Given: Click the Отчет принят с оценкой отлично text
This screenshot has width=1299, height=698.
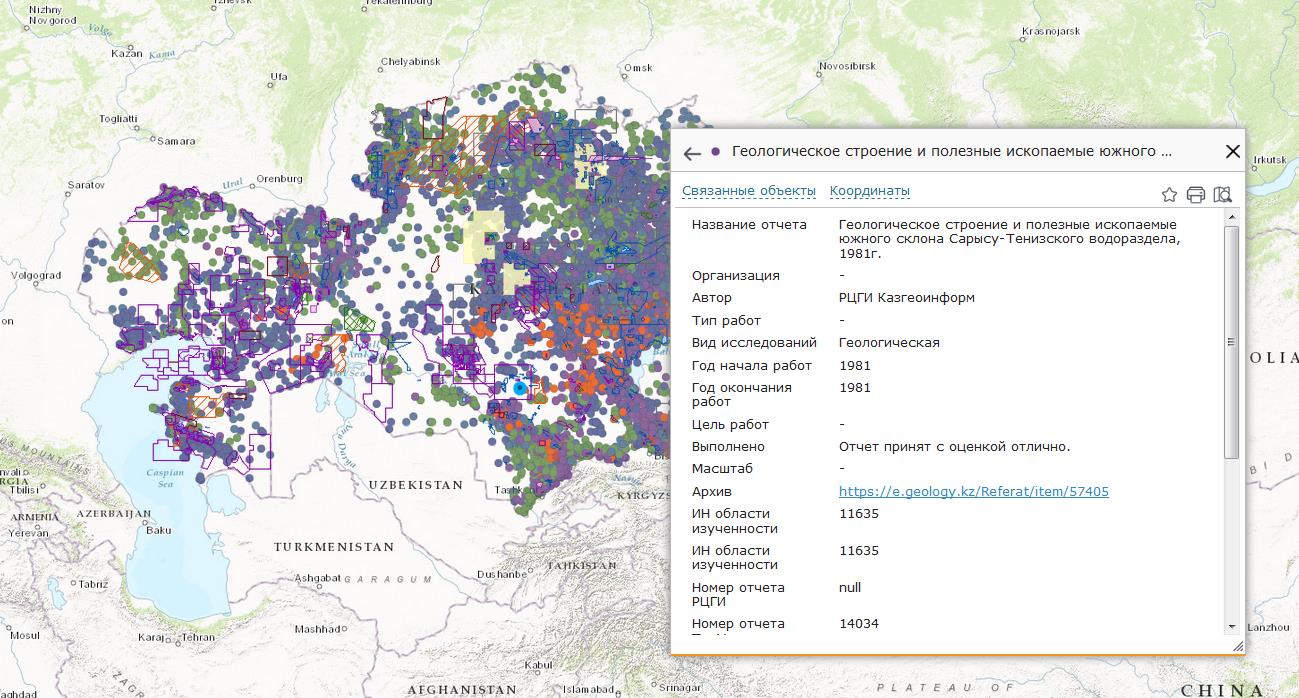Looking at the screenshot, I should pos(954,447).
